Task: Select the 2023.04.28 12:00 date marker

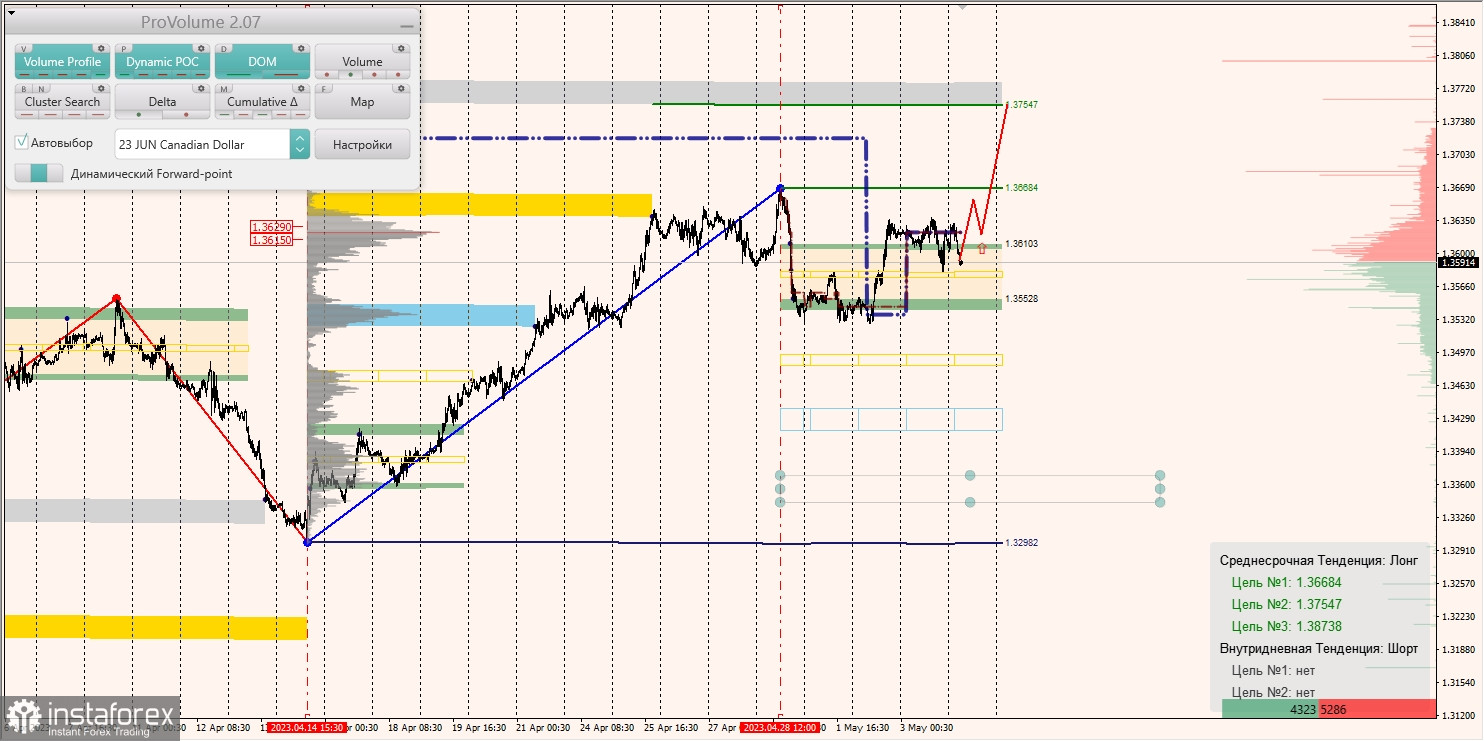Action: click(780, 728)
